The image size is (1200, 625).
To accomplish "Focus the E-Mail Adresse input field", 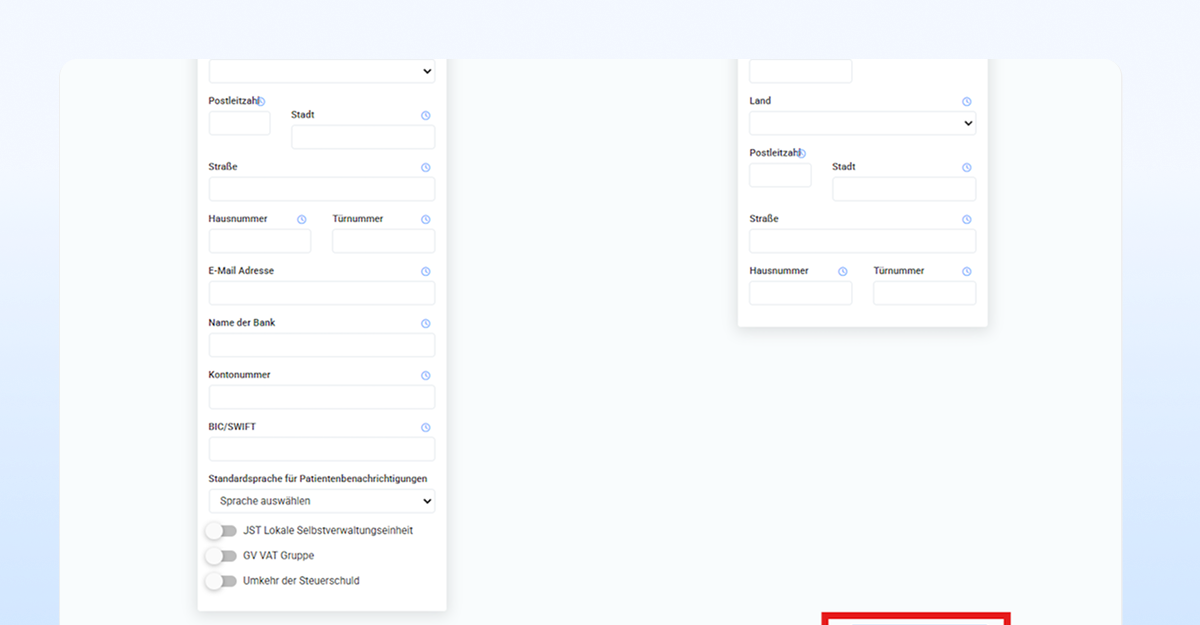I will (x=322, y=293).
